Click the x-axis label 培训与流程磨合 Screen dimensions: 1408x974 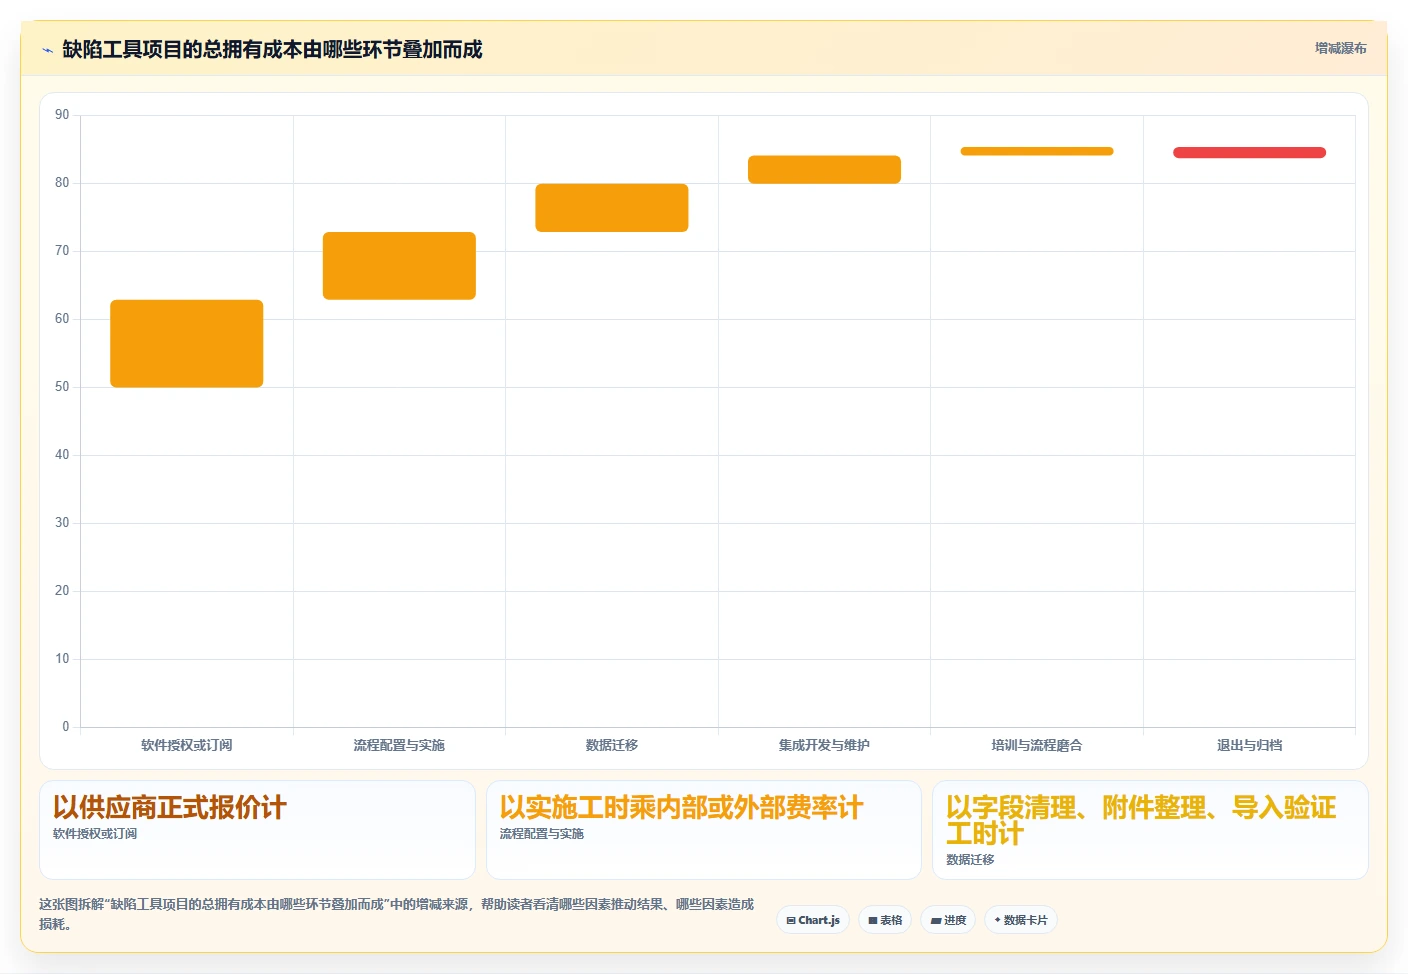[x=1037, y=745]
